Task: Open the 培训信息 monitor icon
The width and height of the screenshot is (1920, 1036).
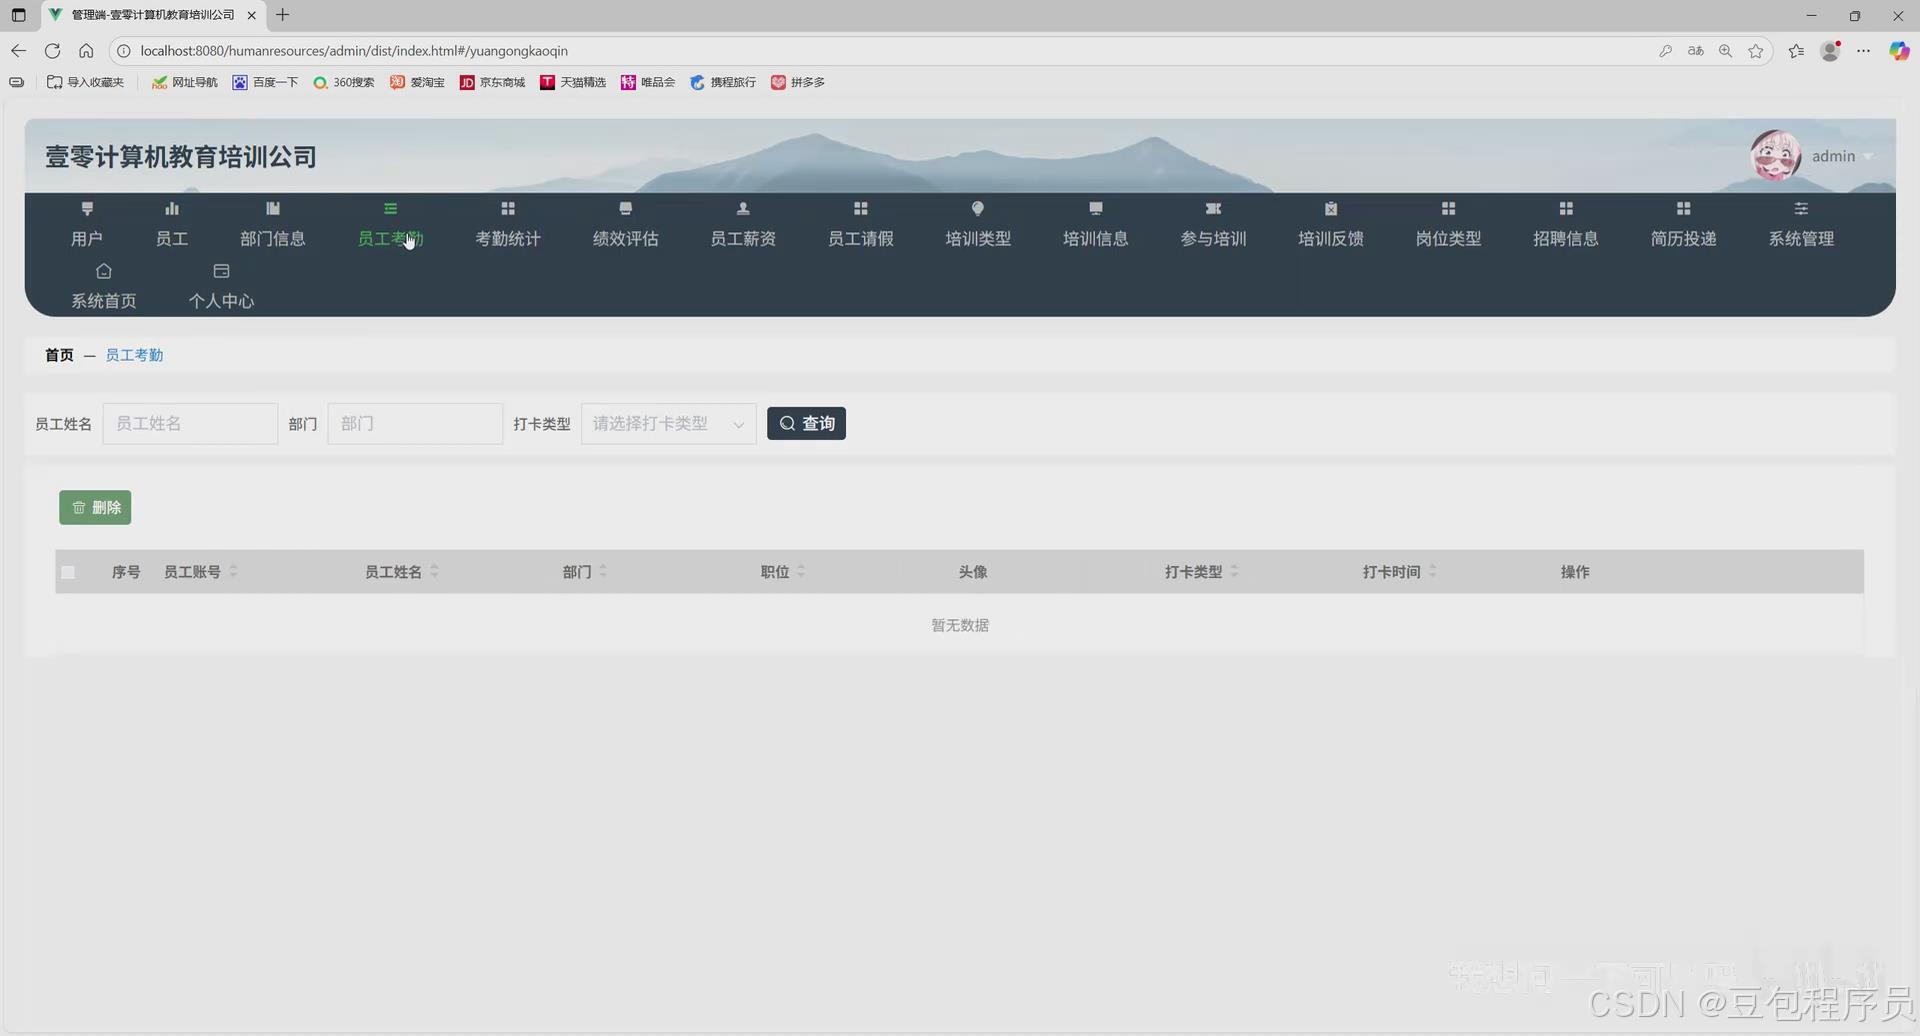Action: pyautogui.click(x=1096, y=209)
